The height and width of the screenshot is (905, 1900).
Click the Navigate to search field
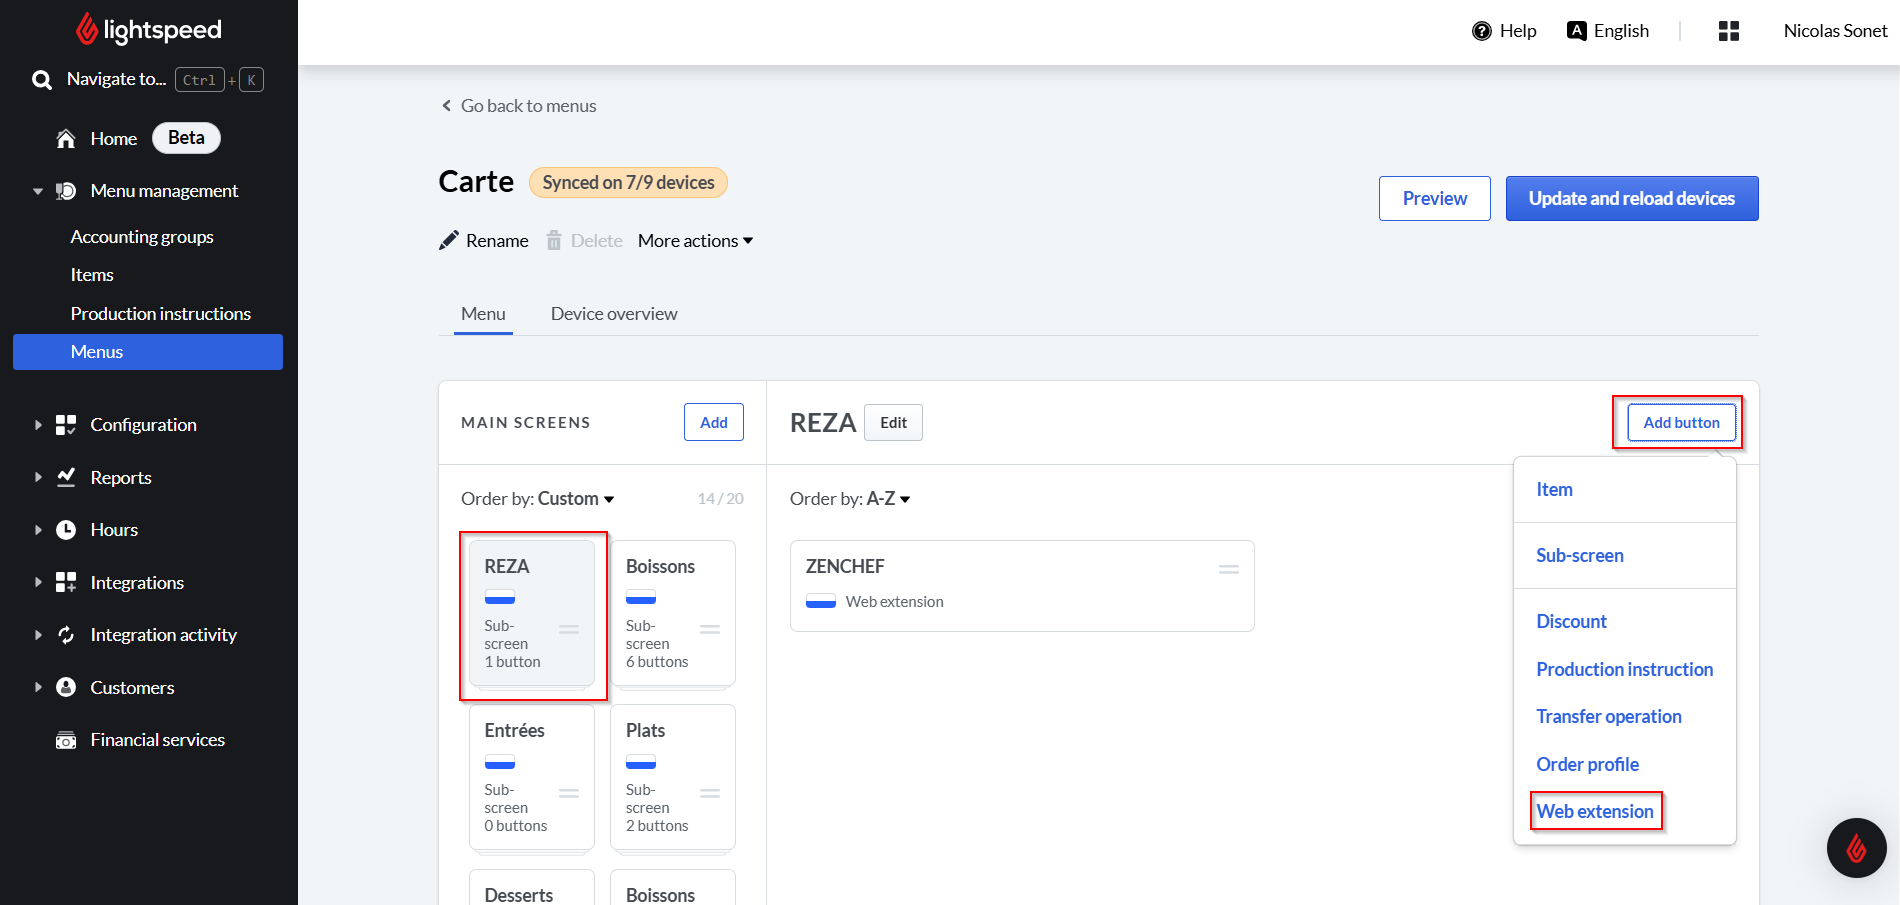pos(148,80)
